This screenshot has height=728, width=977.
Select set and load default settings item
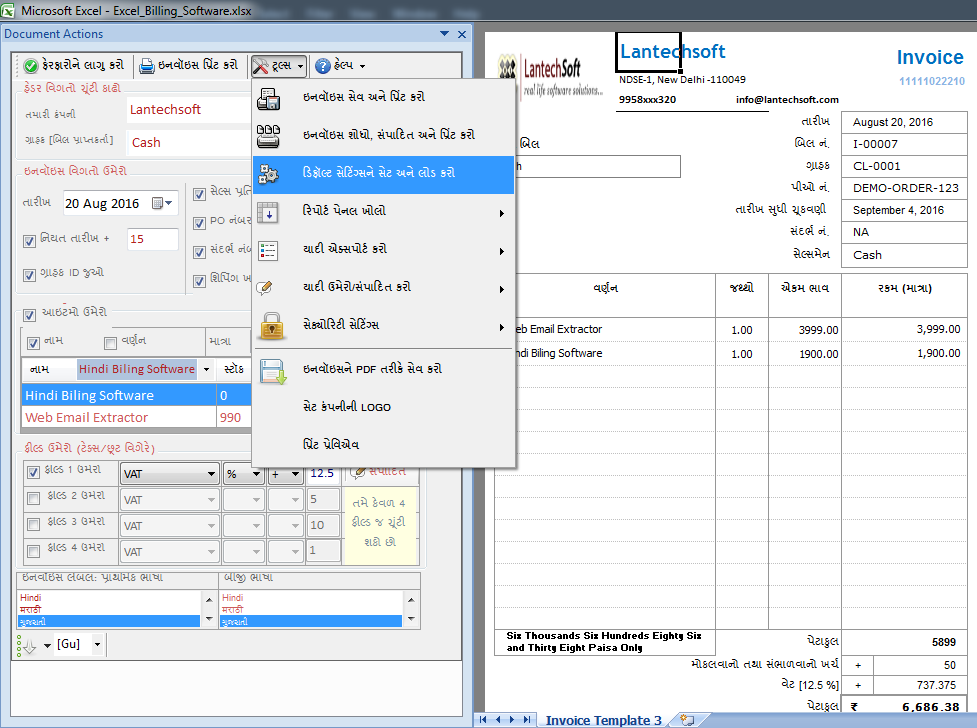[383, 175]
